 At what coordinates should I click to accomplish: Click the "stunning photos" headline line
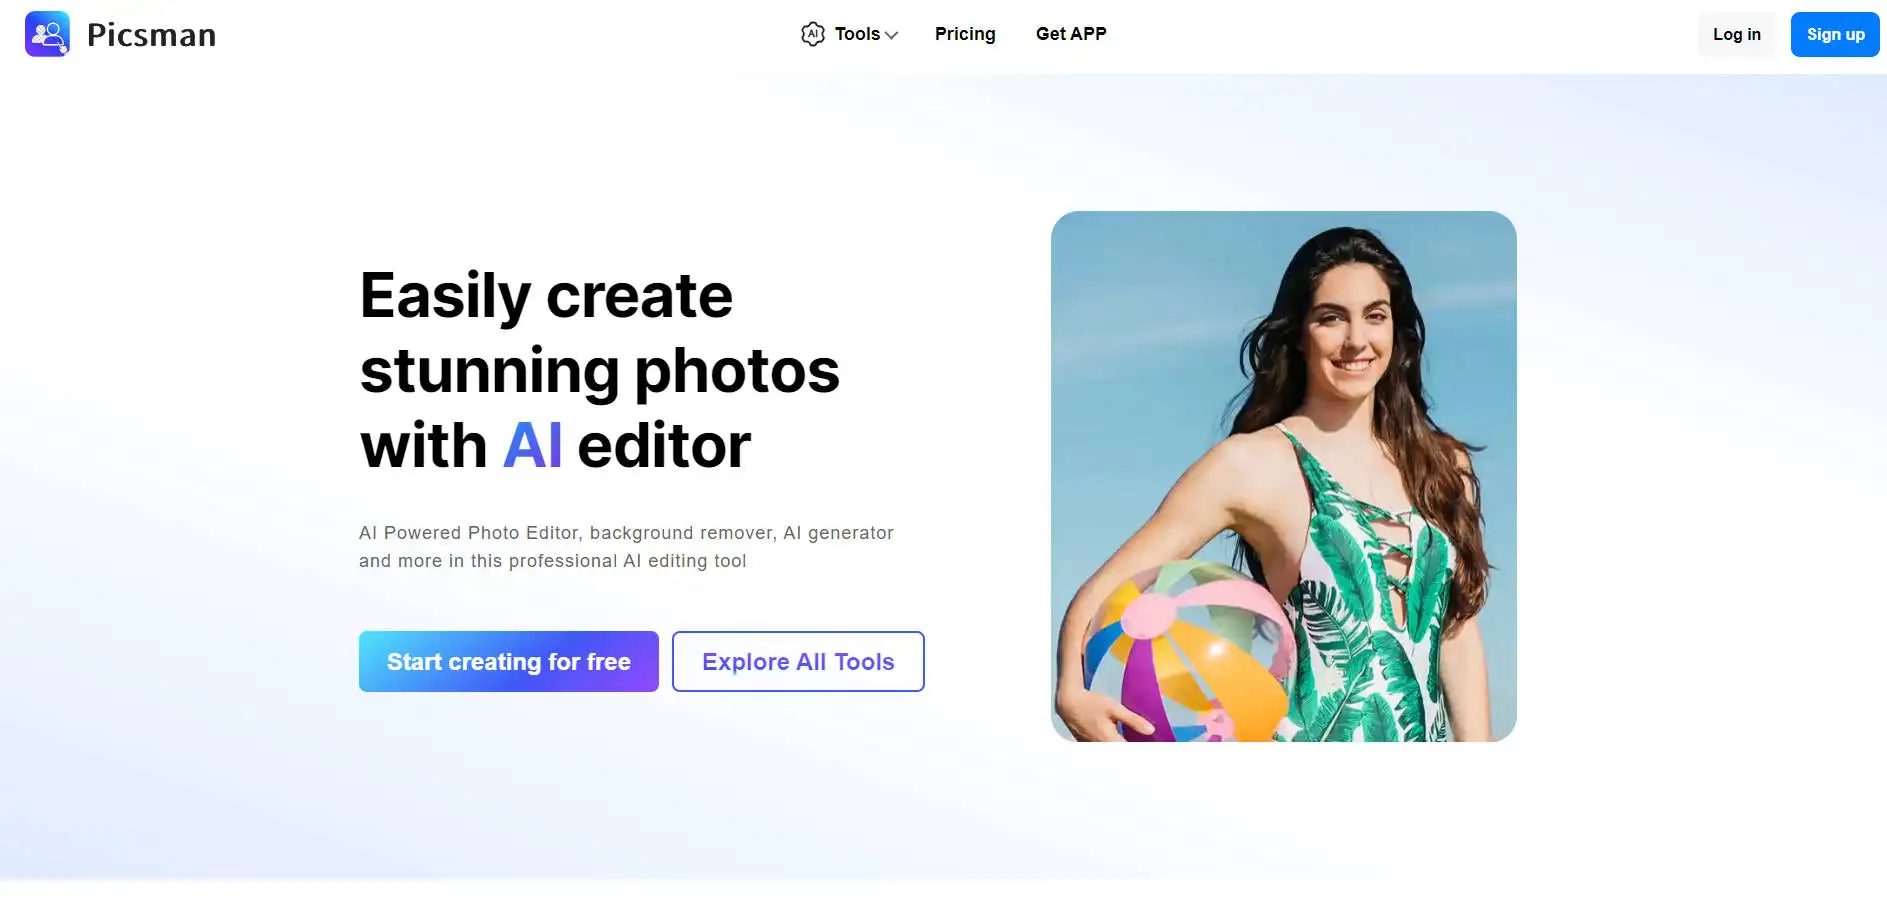pyautogui.click(x=600, y=371)
